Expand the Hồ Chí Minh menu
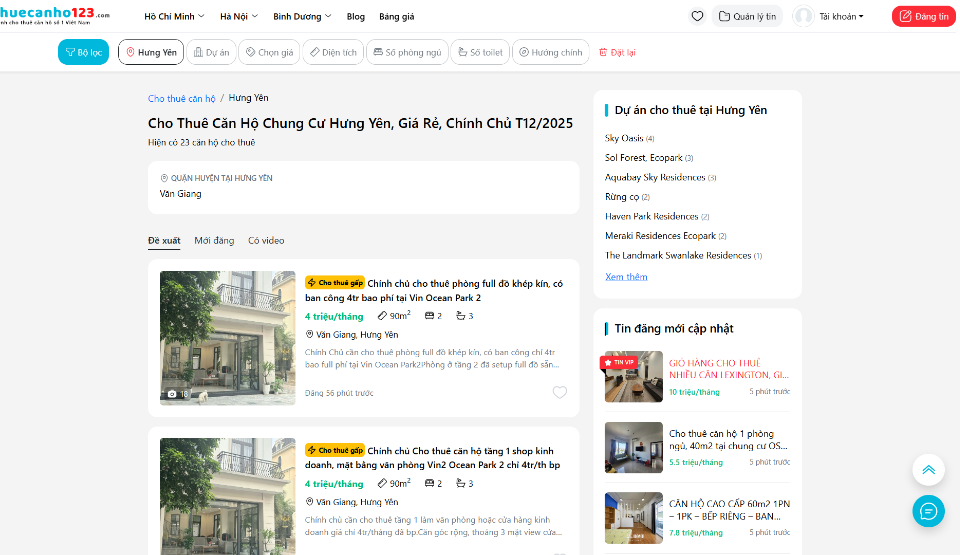This screenshot has height=555, width=960. click(174, 17)
